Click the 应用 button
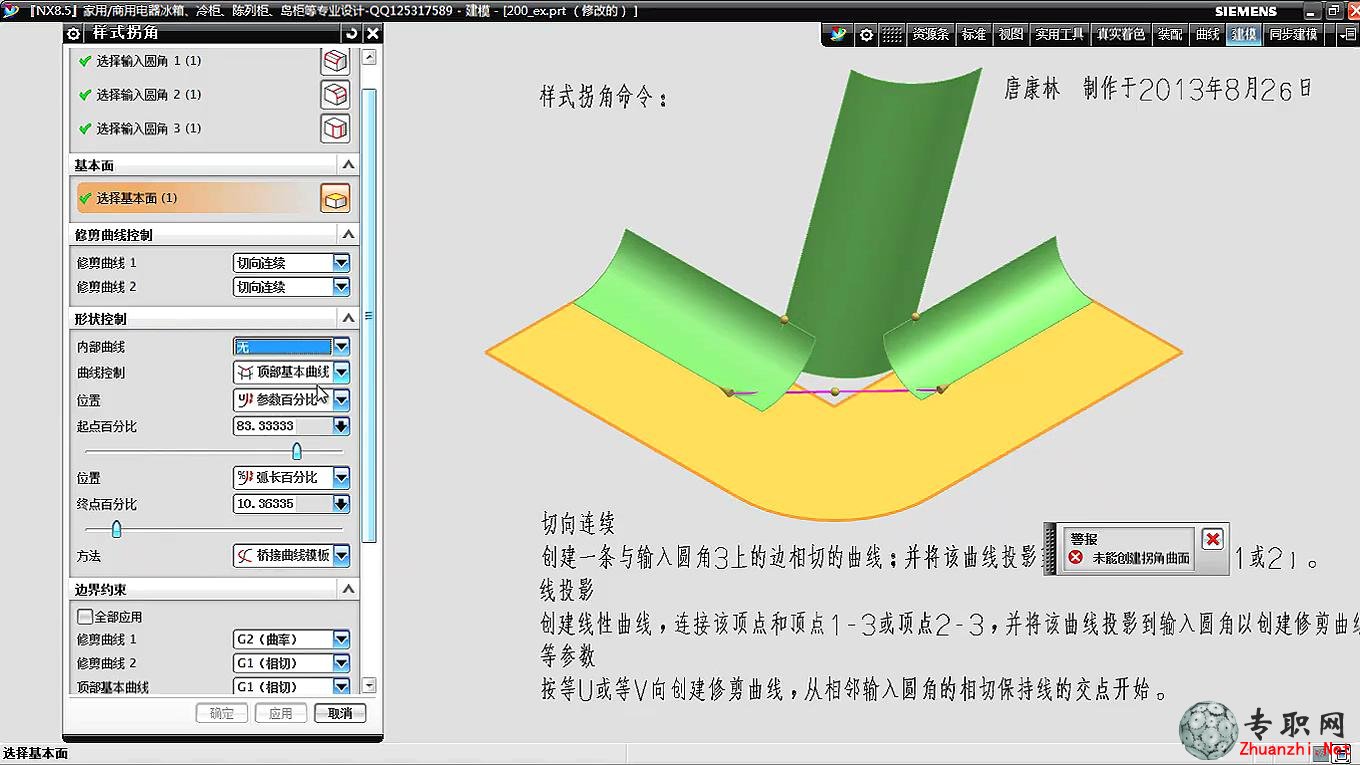The width and height of the screenshot is (1360, 765). (x=281, y=713)
